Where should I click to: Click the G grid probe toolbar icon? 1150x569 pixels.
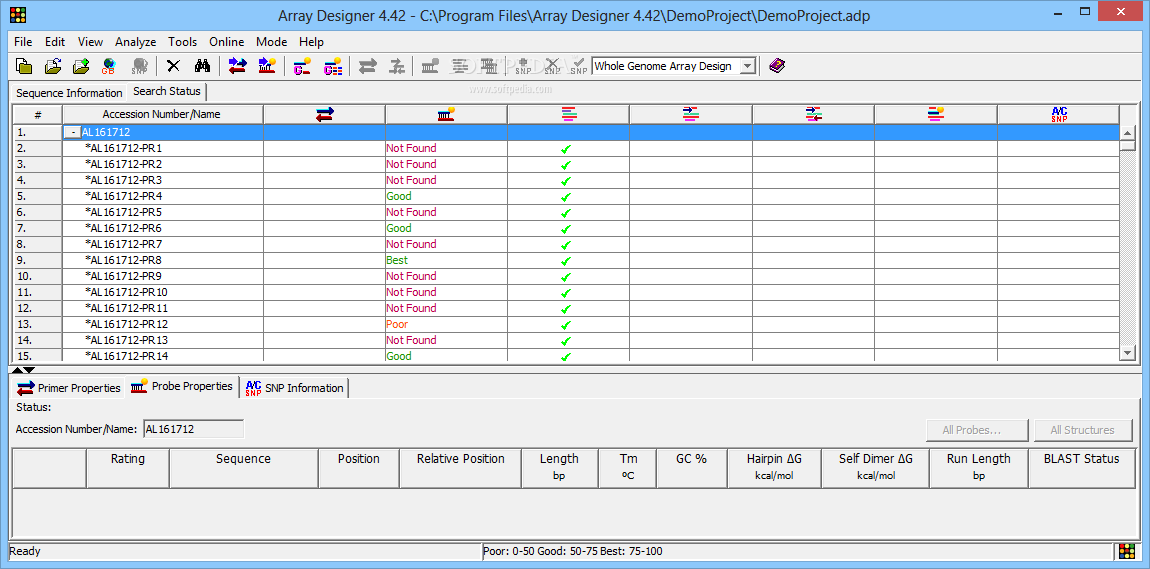click(333, 66)
